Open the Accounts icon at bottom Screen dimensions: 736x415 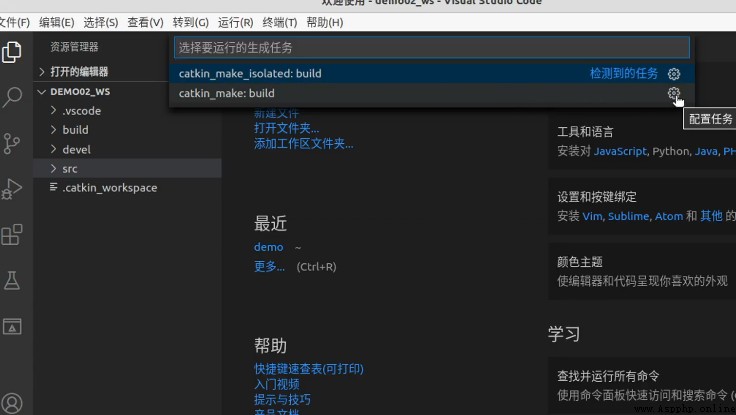pyautogui.click(x=12, y=403)
